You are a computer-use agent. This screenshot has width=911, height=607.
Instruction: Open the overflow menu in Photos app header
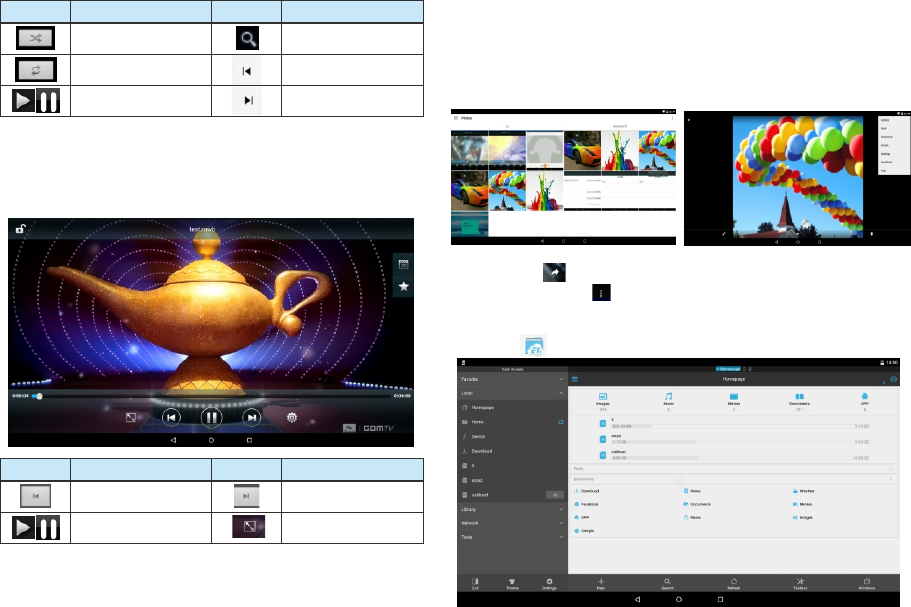point(672,118)
